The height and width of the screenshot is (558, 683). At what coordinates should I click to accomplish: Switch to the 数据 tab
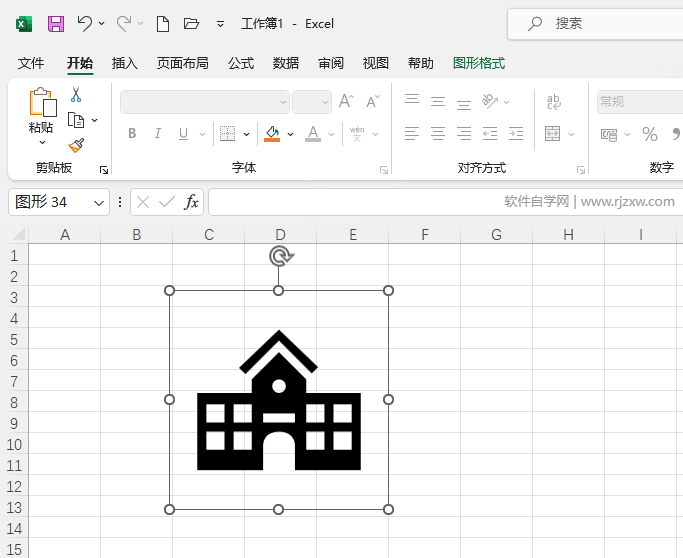(x=286, y=64)
